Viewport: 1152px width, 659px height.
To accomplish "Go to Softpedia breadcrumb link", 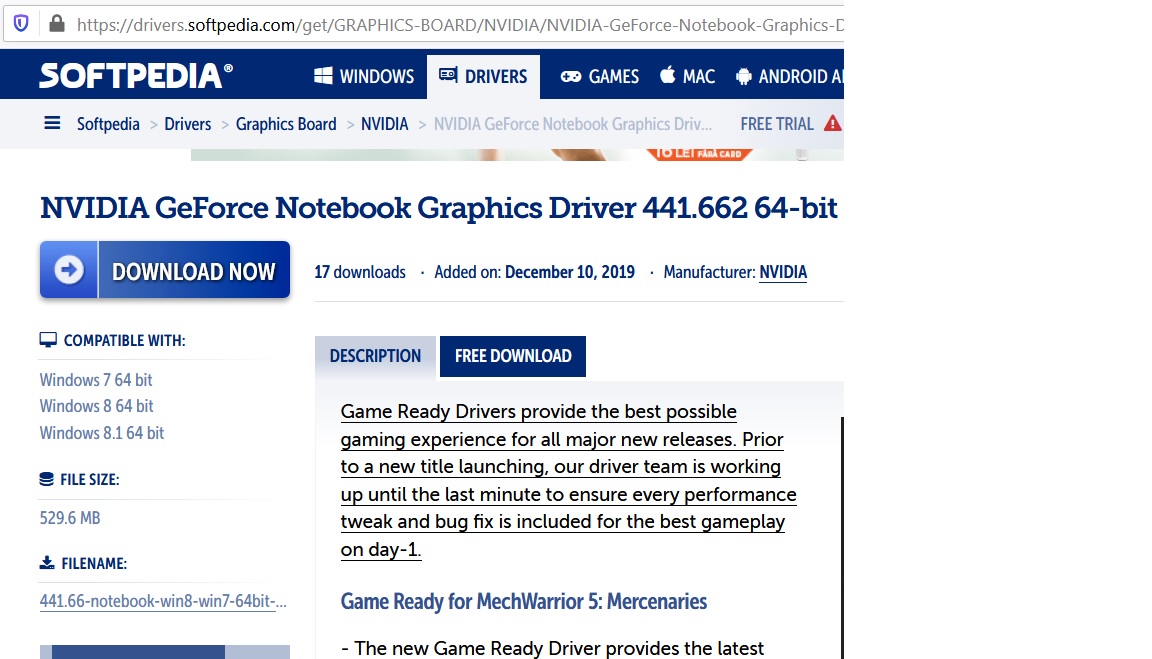I will pyautogui.click(x=108, y=124).
